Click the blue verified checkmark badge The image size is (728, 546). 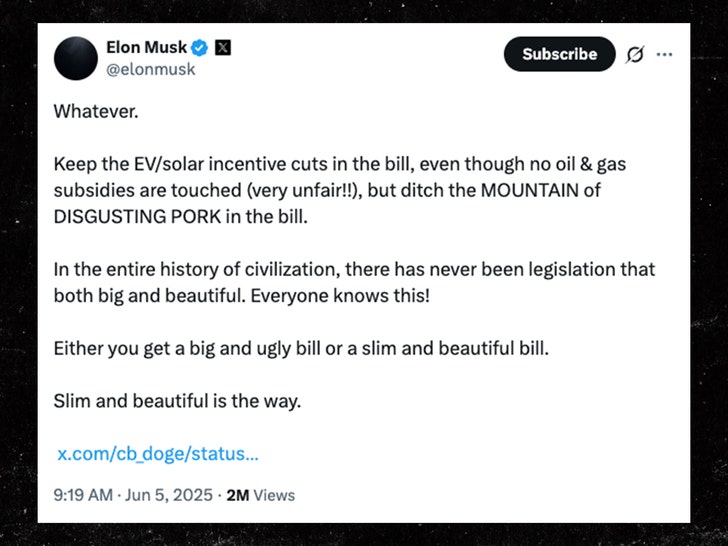(199, 47)
